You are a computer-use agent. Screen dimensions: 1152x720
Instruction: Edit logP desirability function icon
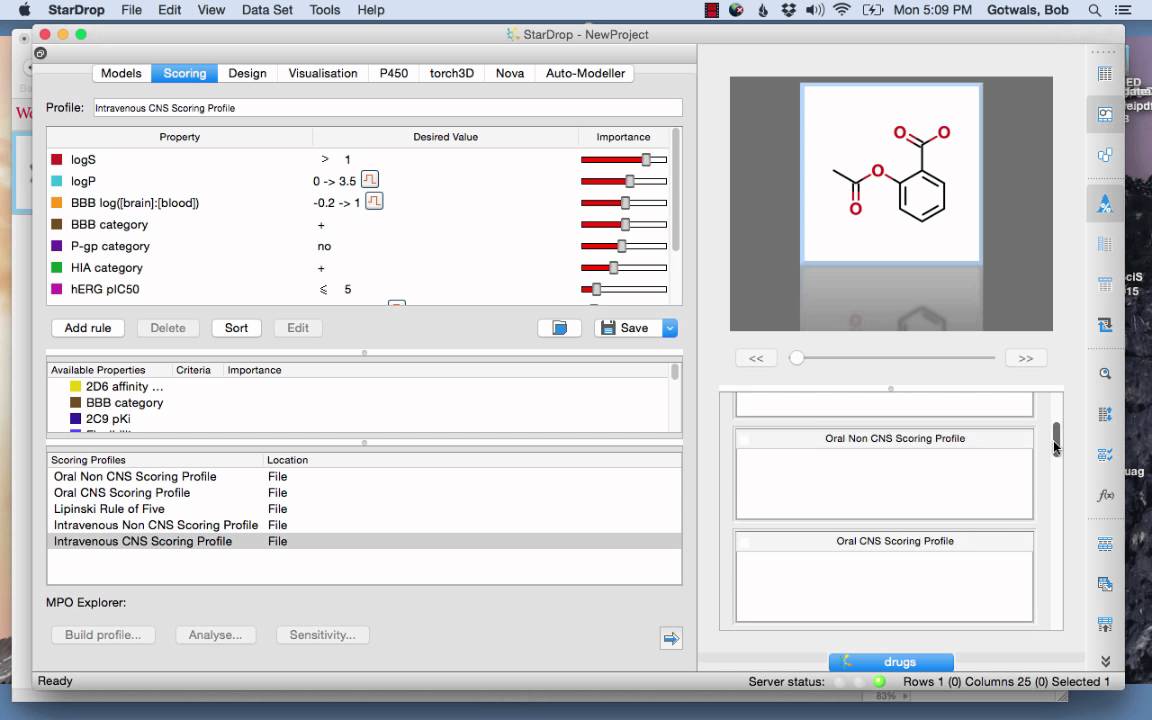[370, 179]
